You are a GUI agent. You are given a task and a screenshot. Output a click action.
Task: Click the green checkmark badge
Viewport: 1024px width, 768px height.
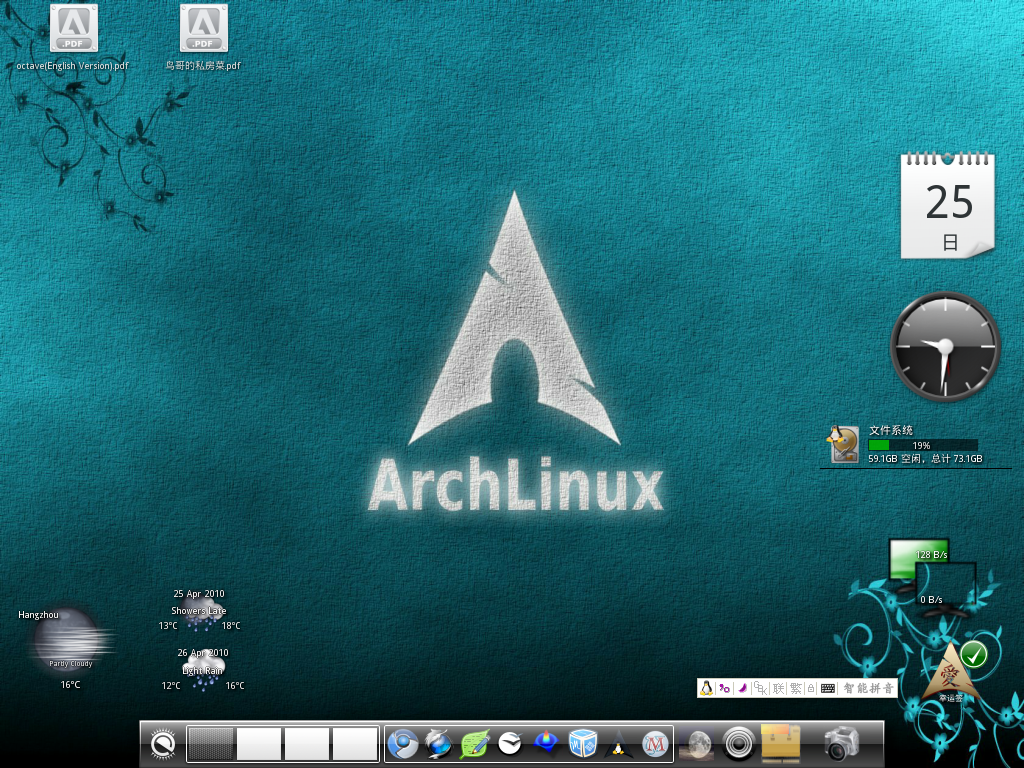(973, 654)
